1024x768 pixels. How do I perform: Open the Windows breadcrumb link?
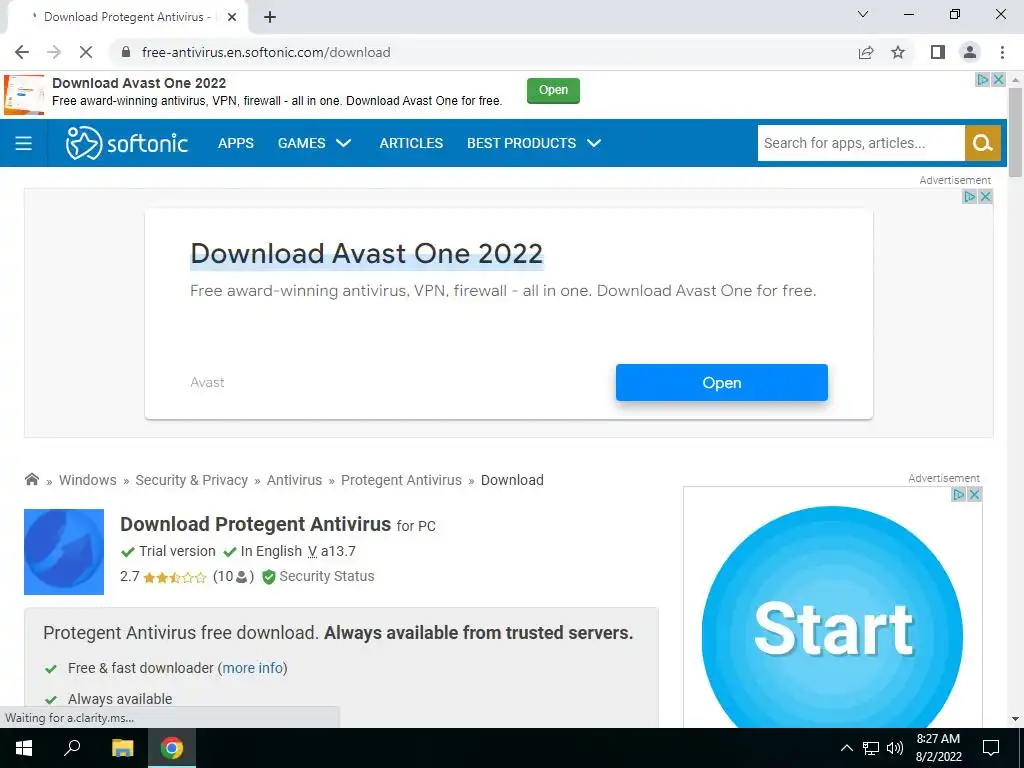point(88,480)
